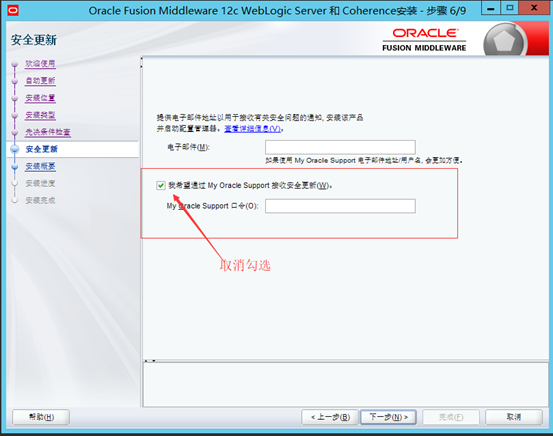Go to next step with 下一步 button

(x=388, y=417)
